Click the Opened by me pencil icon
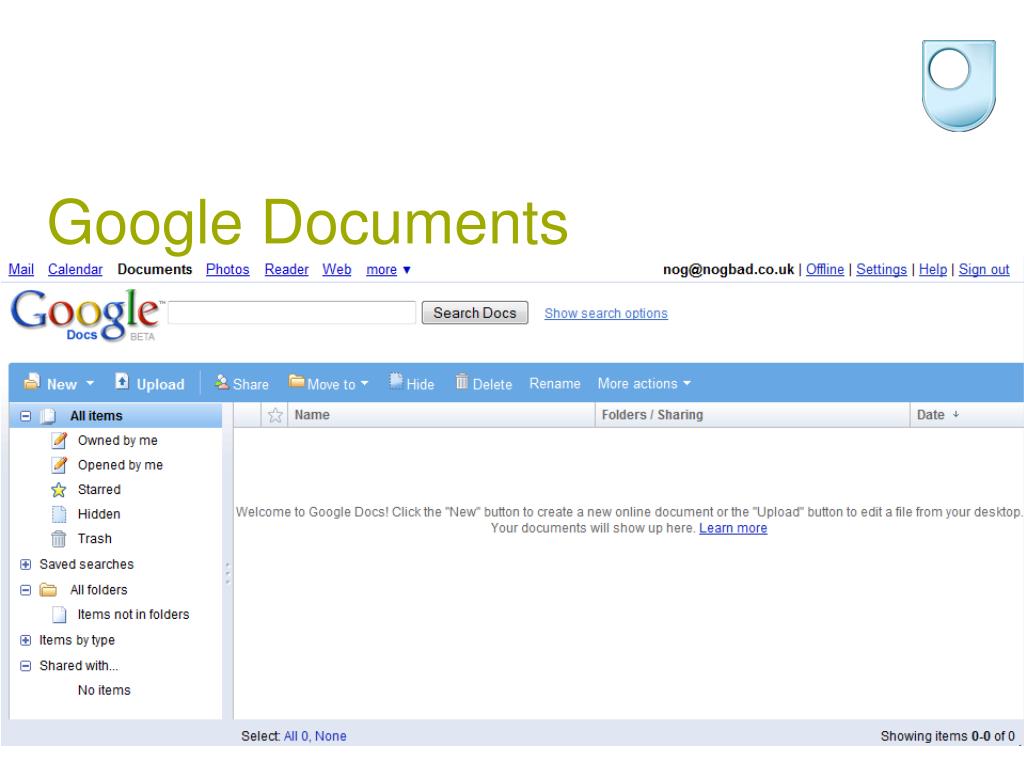The width and height of the screenshot is (1024, 768). 59,465
